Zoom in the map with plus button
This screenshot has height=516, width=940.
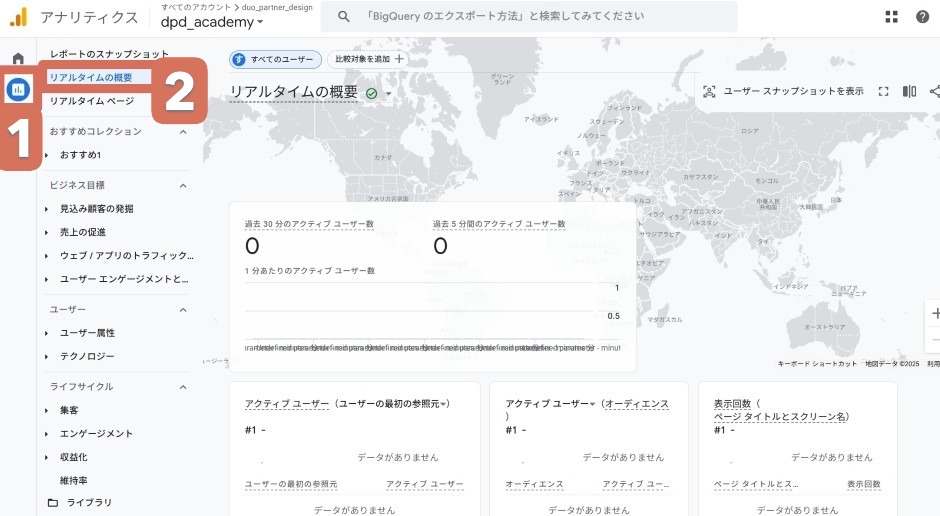coord(934,313)
